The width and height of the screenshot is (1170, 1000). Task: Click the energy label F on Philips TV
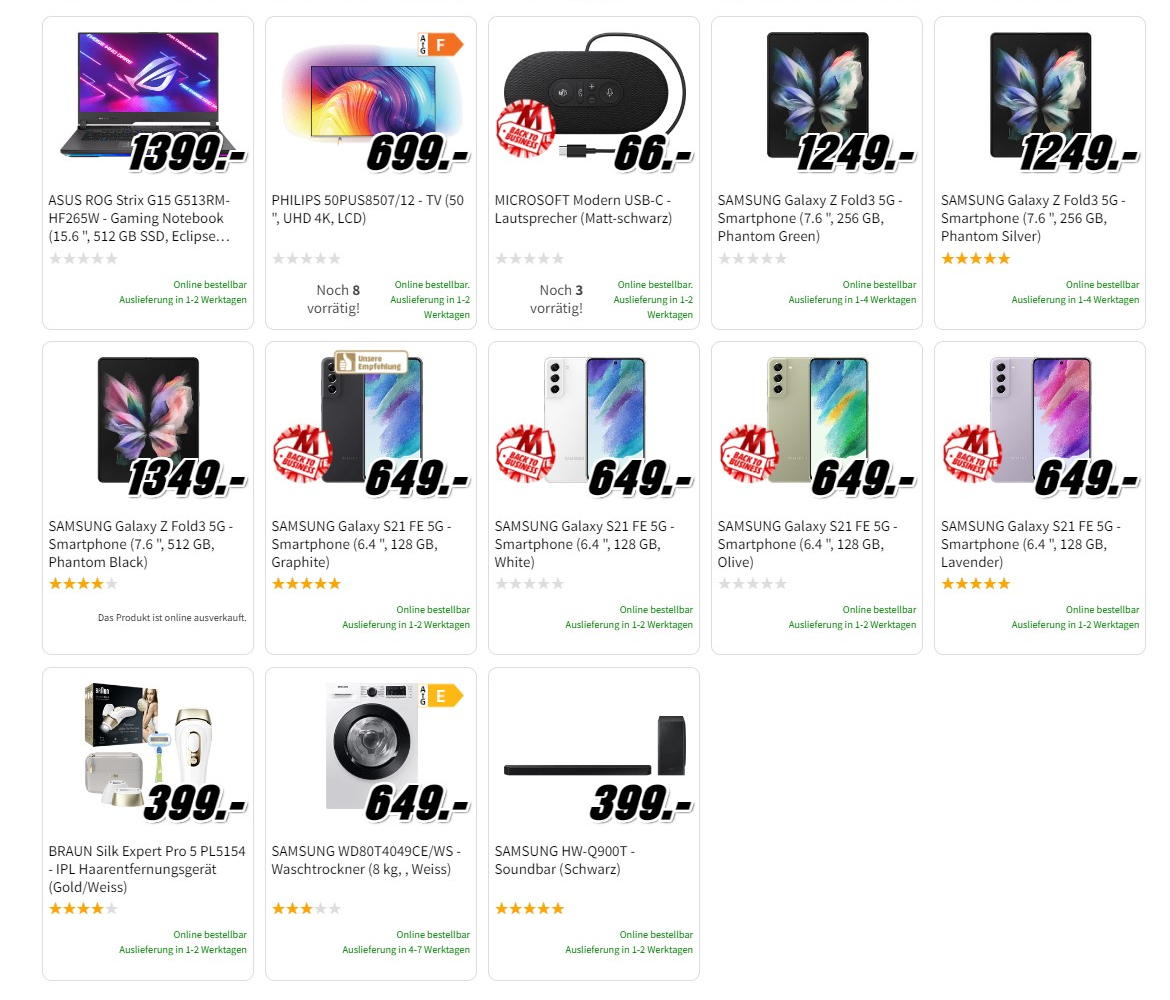[x=440, y=44]
